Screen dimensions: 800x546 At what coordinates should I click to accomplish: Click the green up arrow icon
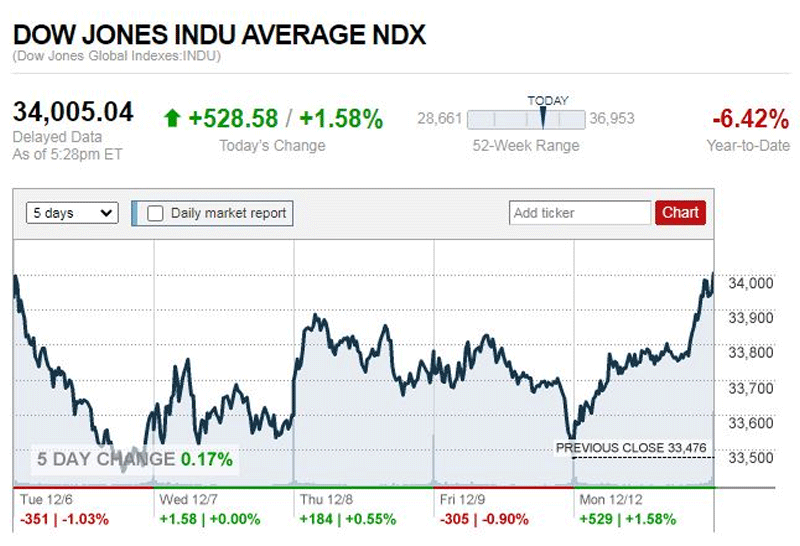coord(172,119)
